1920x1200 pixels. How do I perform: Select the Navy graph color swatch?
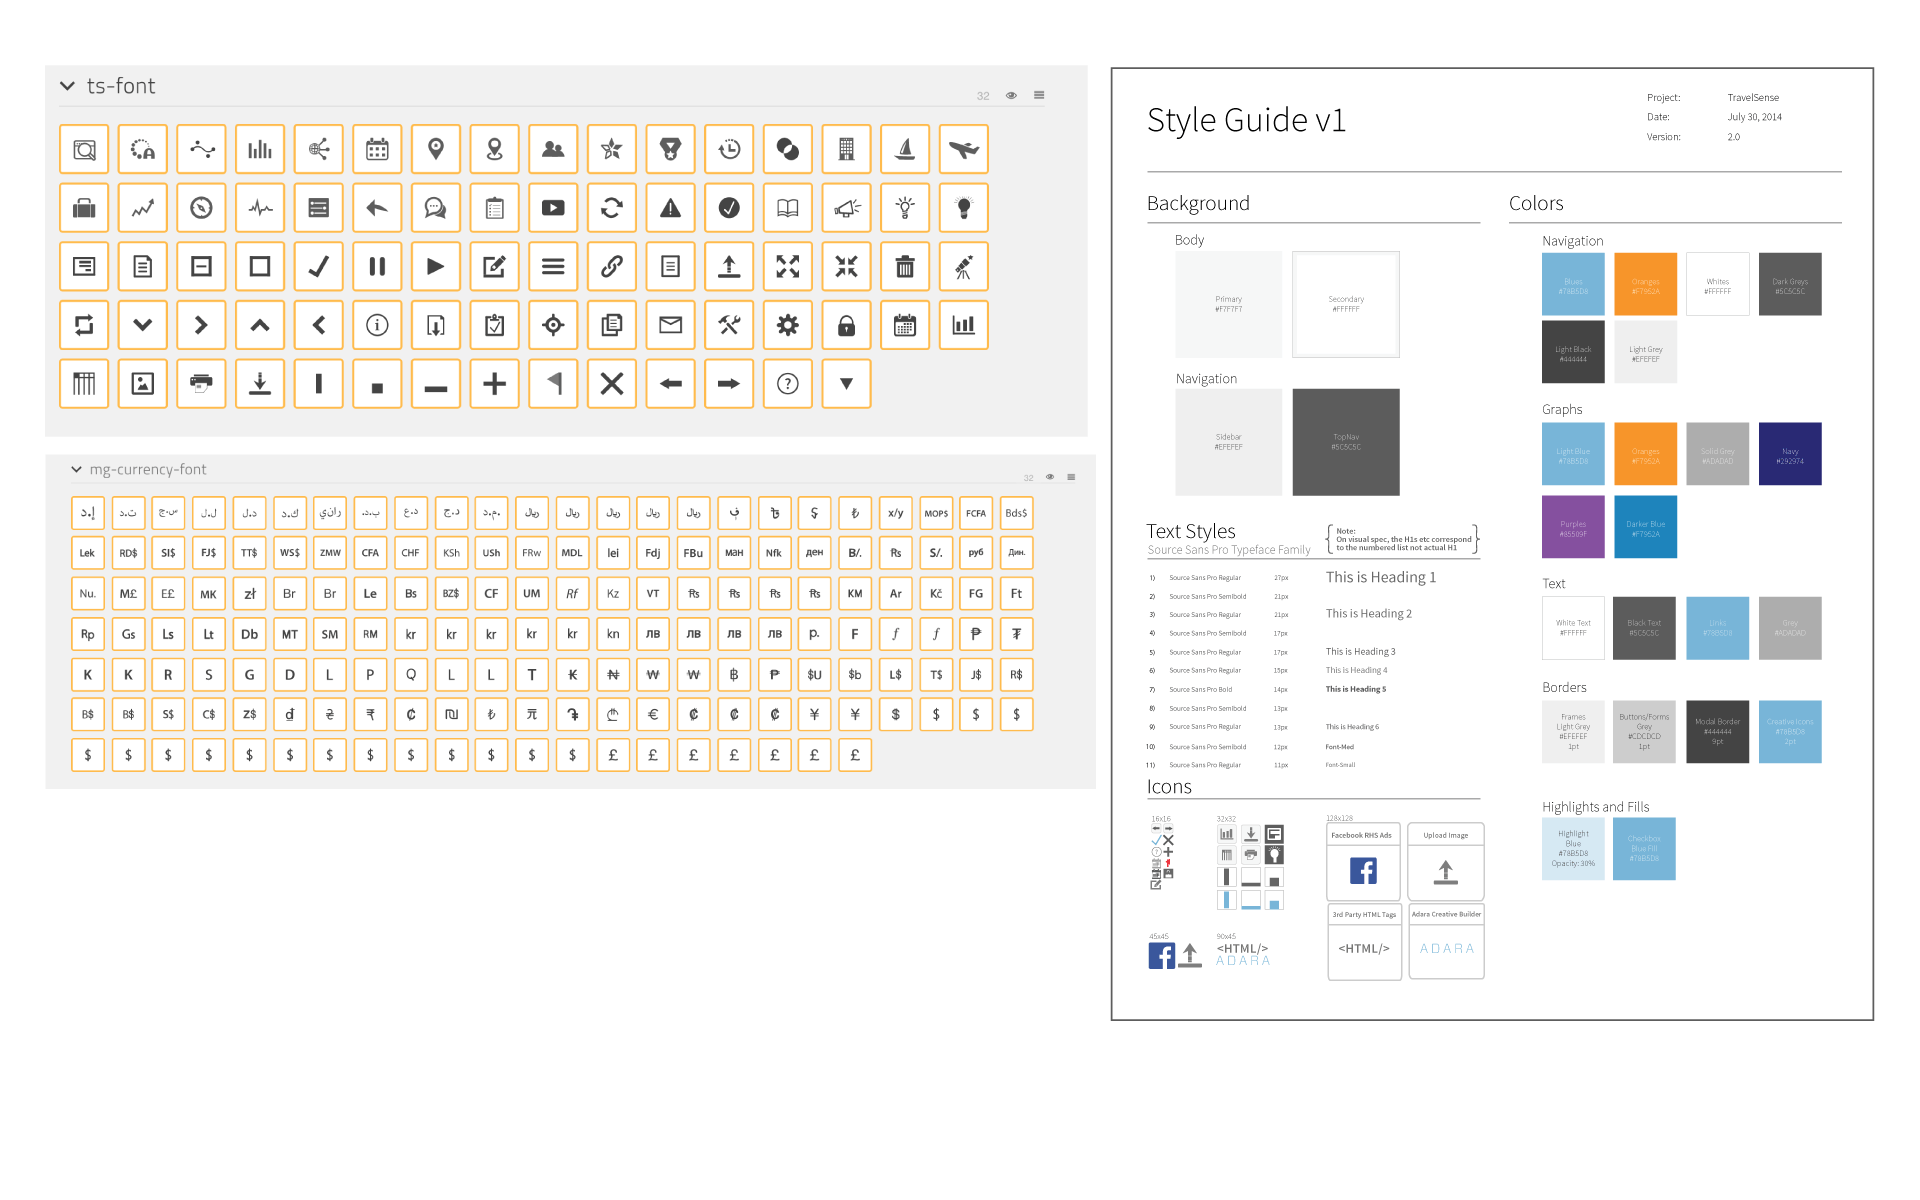click(x=1790, y=454)
